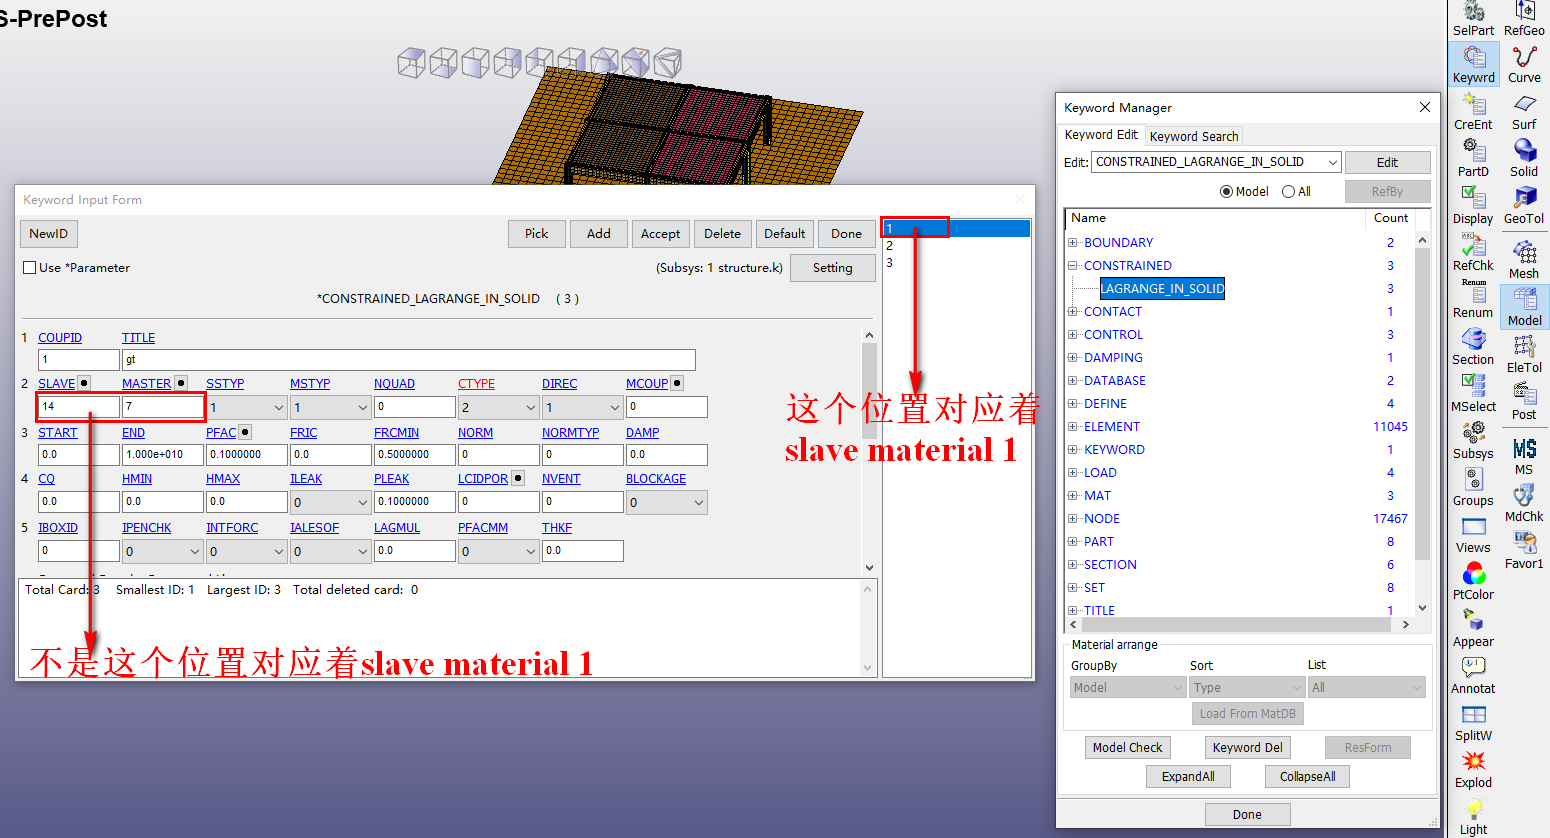Switch to the Keyword Search tab
1550x838 pixels.
(x=1194, y=135)
